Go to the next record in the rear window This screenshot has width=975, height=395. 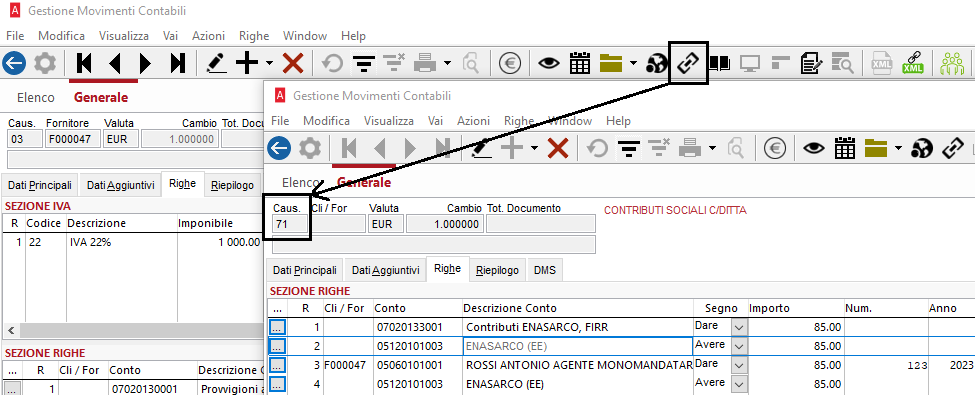tap(146, 63)
